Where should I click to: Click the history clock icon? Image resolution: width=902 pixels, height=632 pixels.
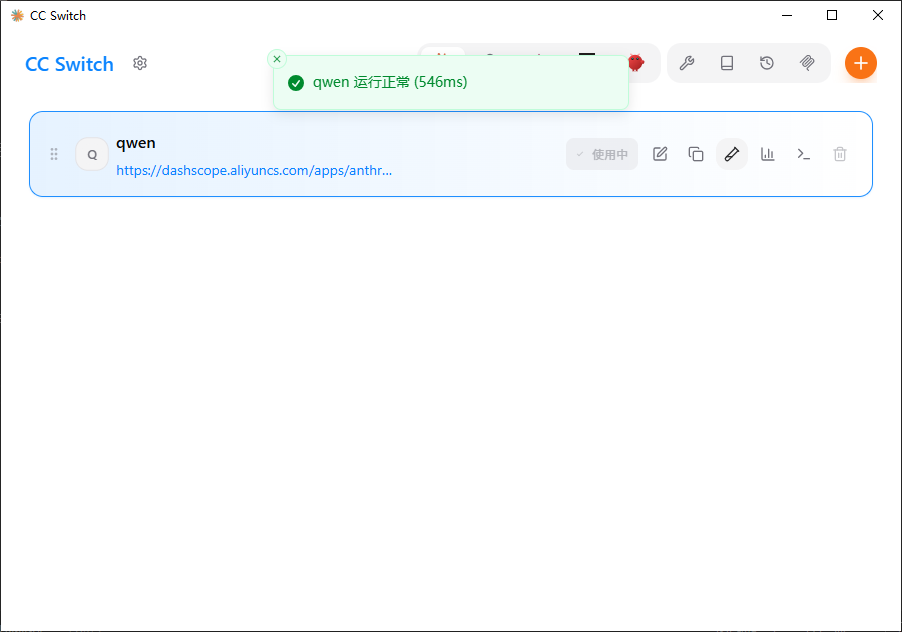tap(767, 63)
